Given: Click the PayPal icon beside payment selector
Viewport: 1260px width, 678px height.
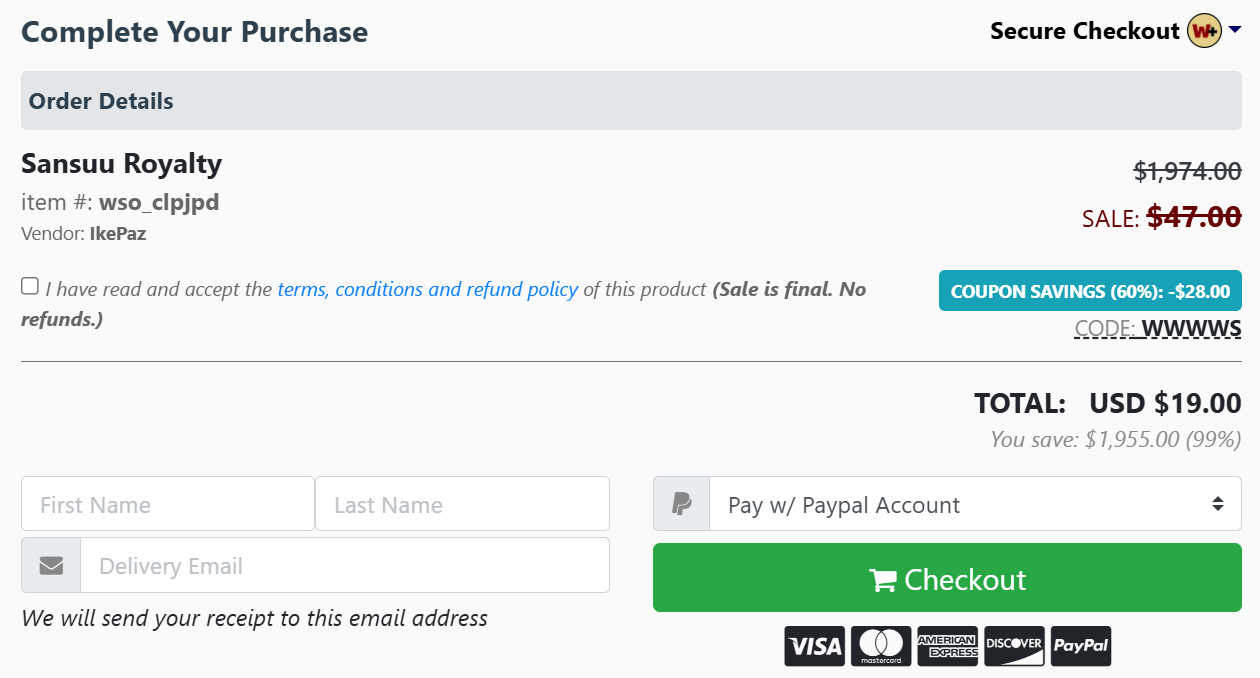Looking at the screenshot, I should [682, 504].
